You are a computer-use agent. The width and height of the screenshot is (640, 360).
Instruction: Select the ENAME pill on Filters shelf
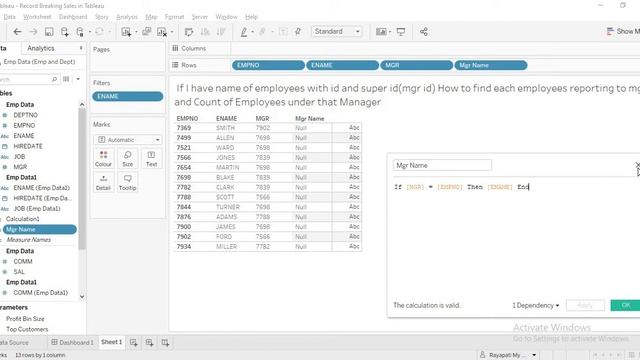127,96
